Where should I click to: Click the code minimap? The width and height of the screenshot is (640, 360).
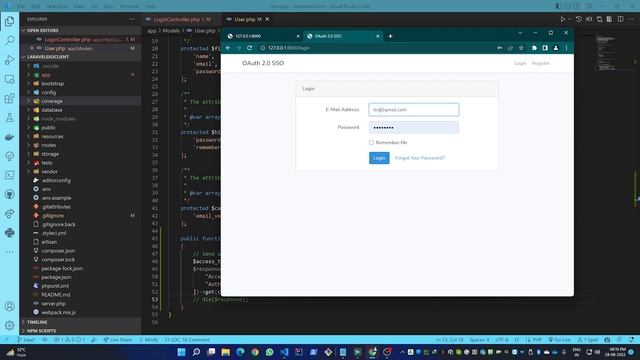(x=606, y=53)
